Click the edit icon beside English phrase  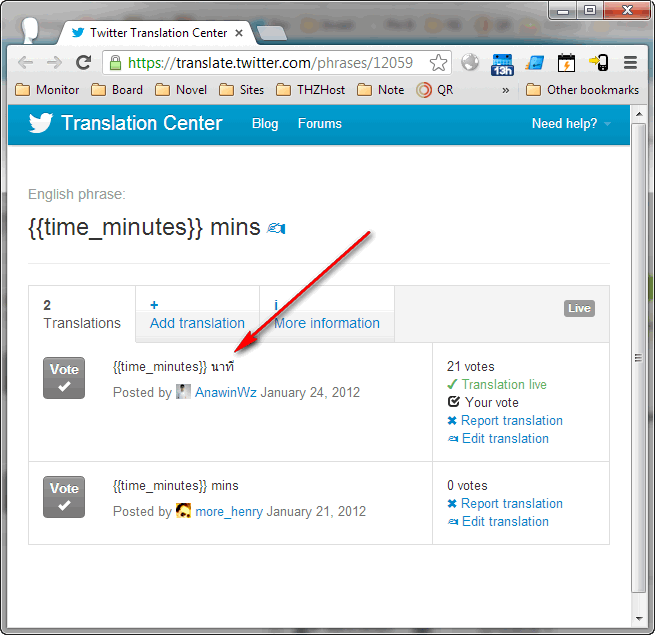click(x=276, y=229)
